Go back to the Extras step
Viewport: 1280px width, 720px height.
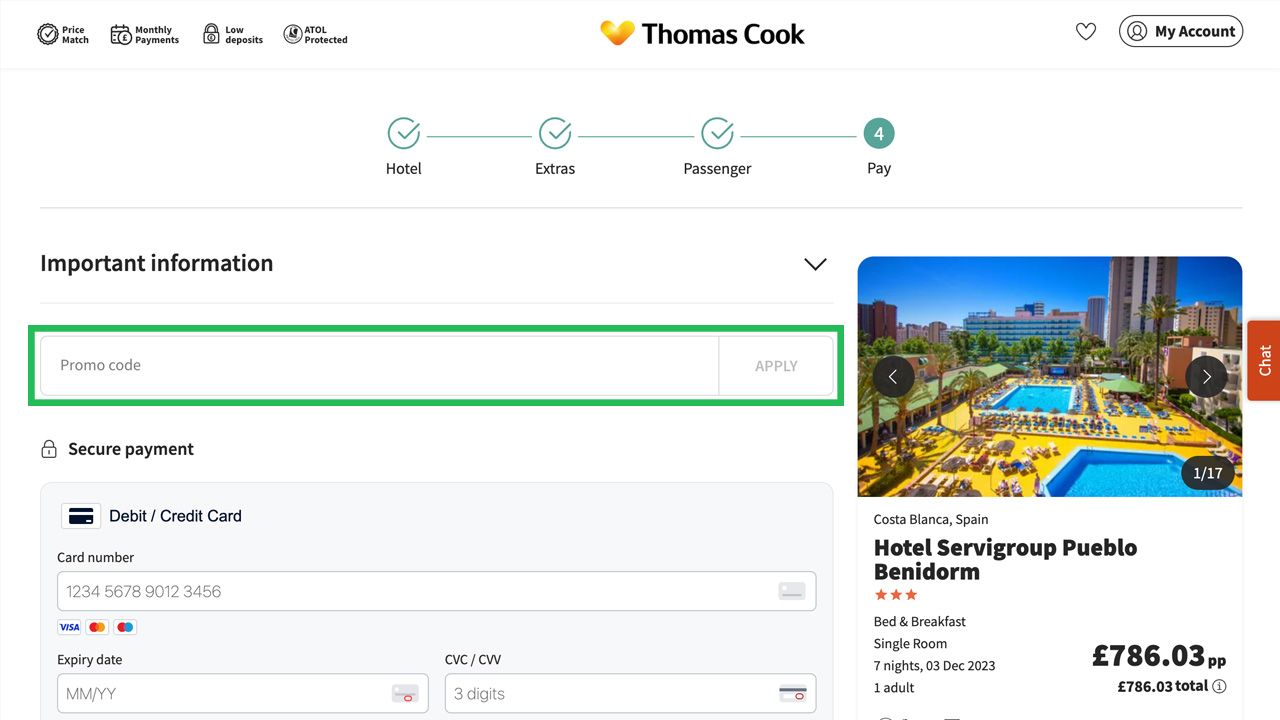(x=555, y=147)
